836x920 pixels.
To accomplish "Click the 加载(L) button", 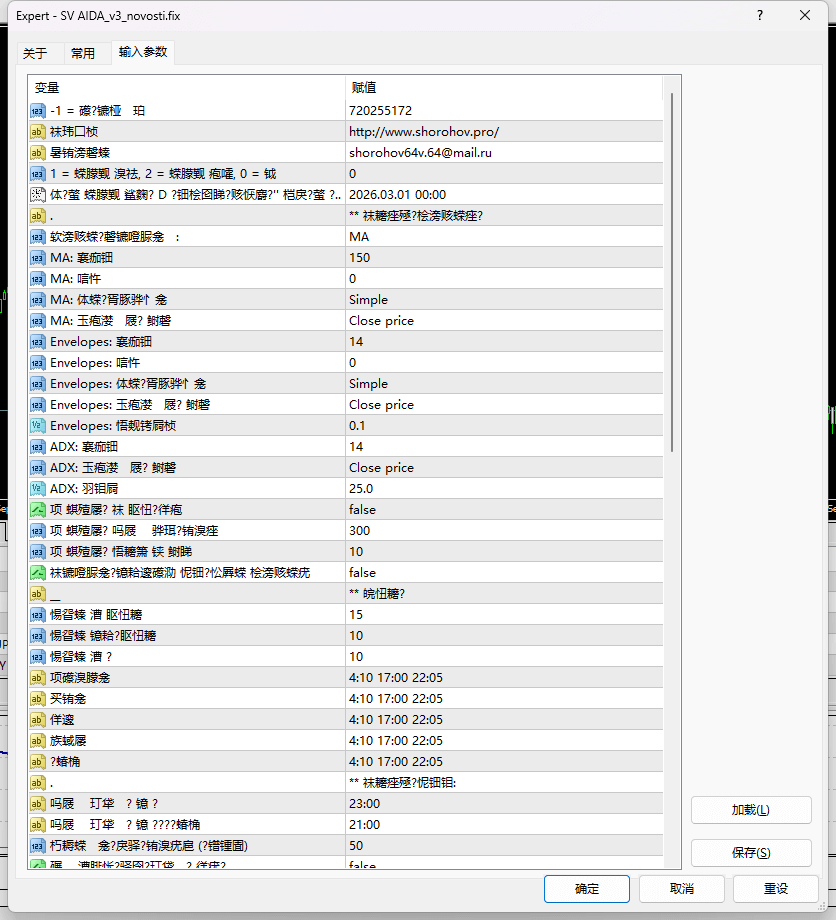I will pyautogui.click(x=751, y=810).
